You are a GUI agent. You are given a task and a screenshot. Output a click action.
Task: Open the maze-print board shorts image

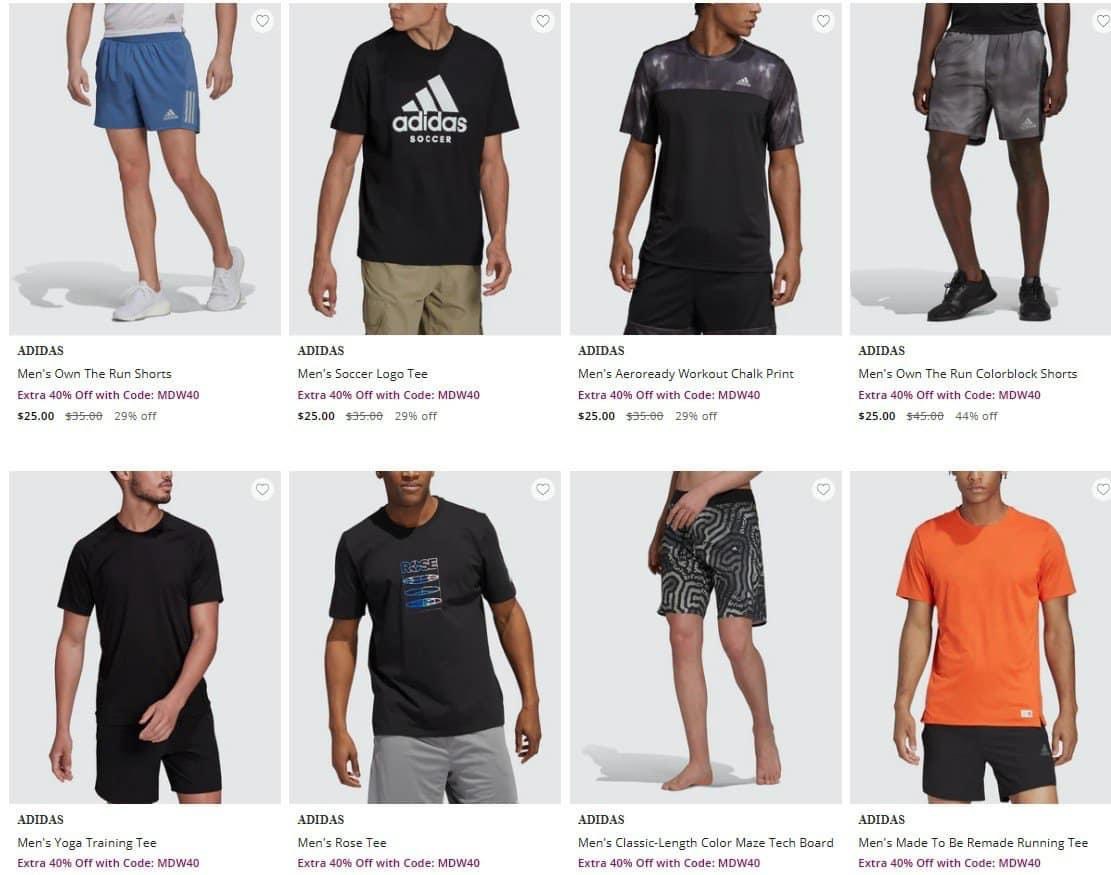[706, 637]
